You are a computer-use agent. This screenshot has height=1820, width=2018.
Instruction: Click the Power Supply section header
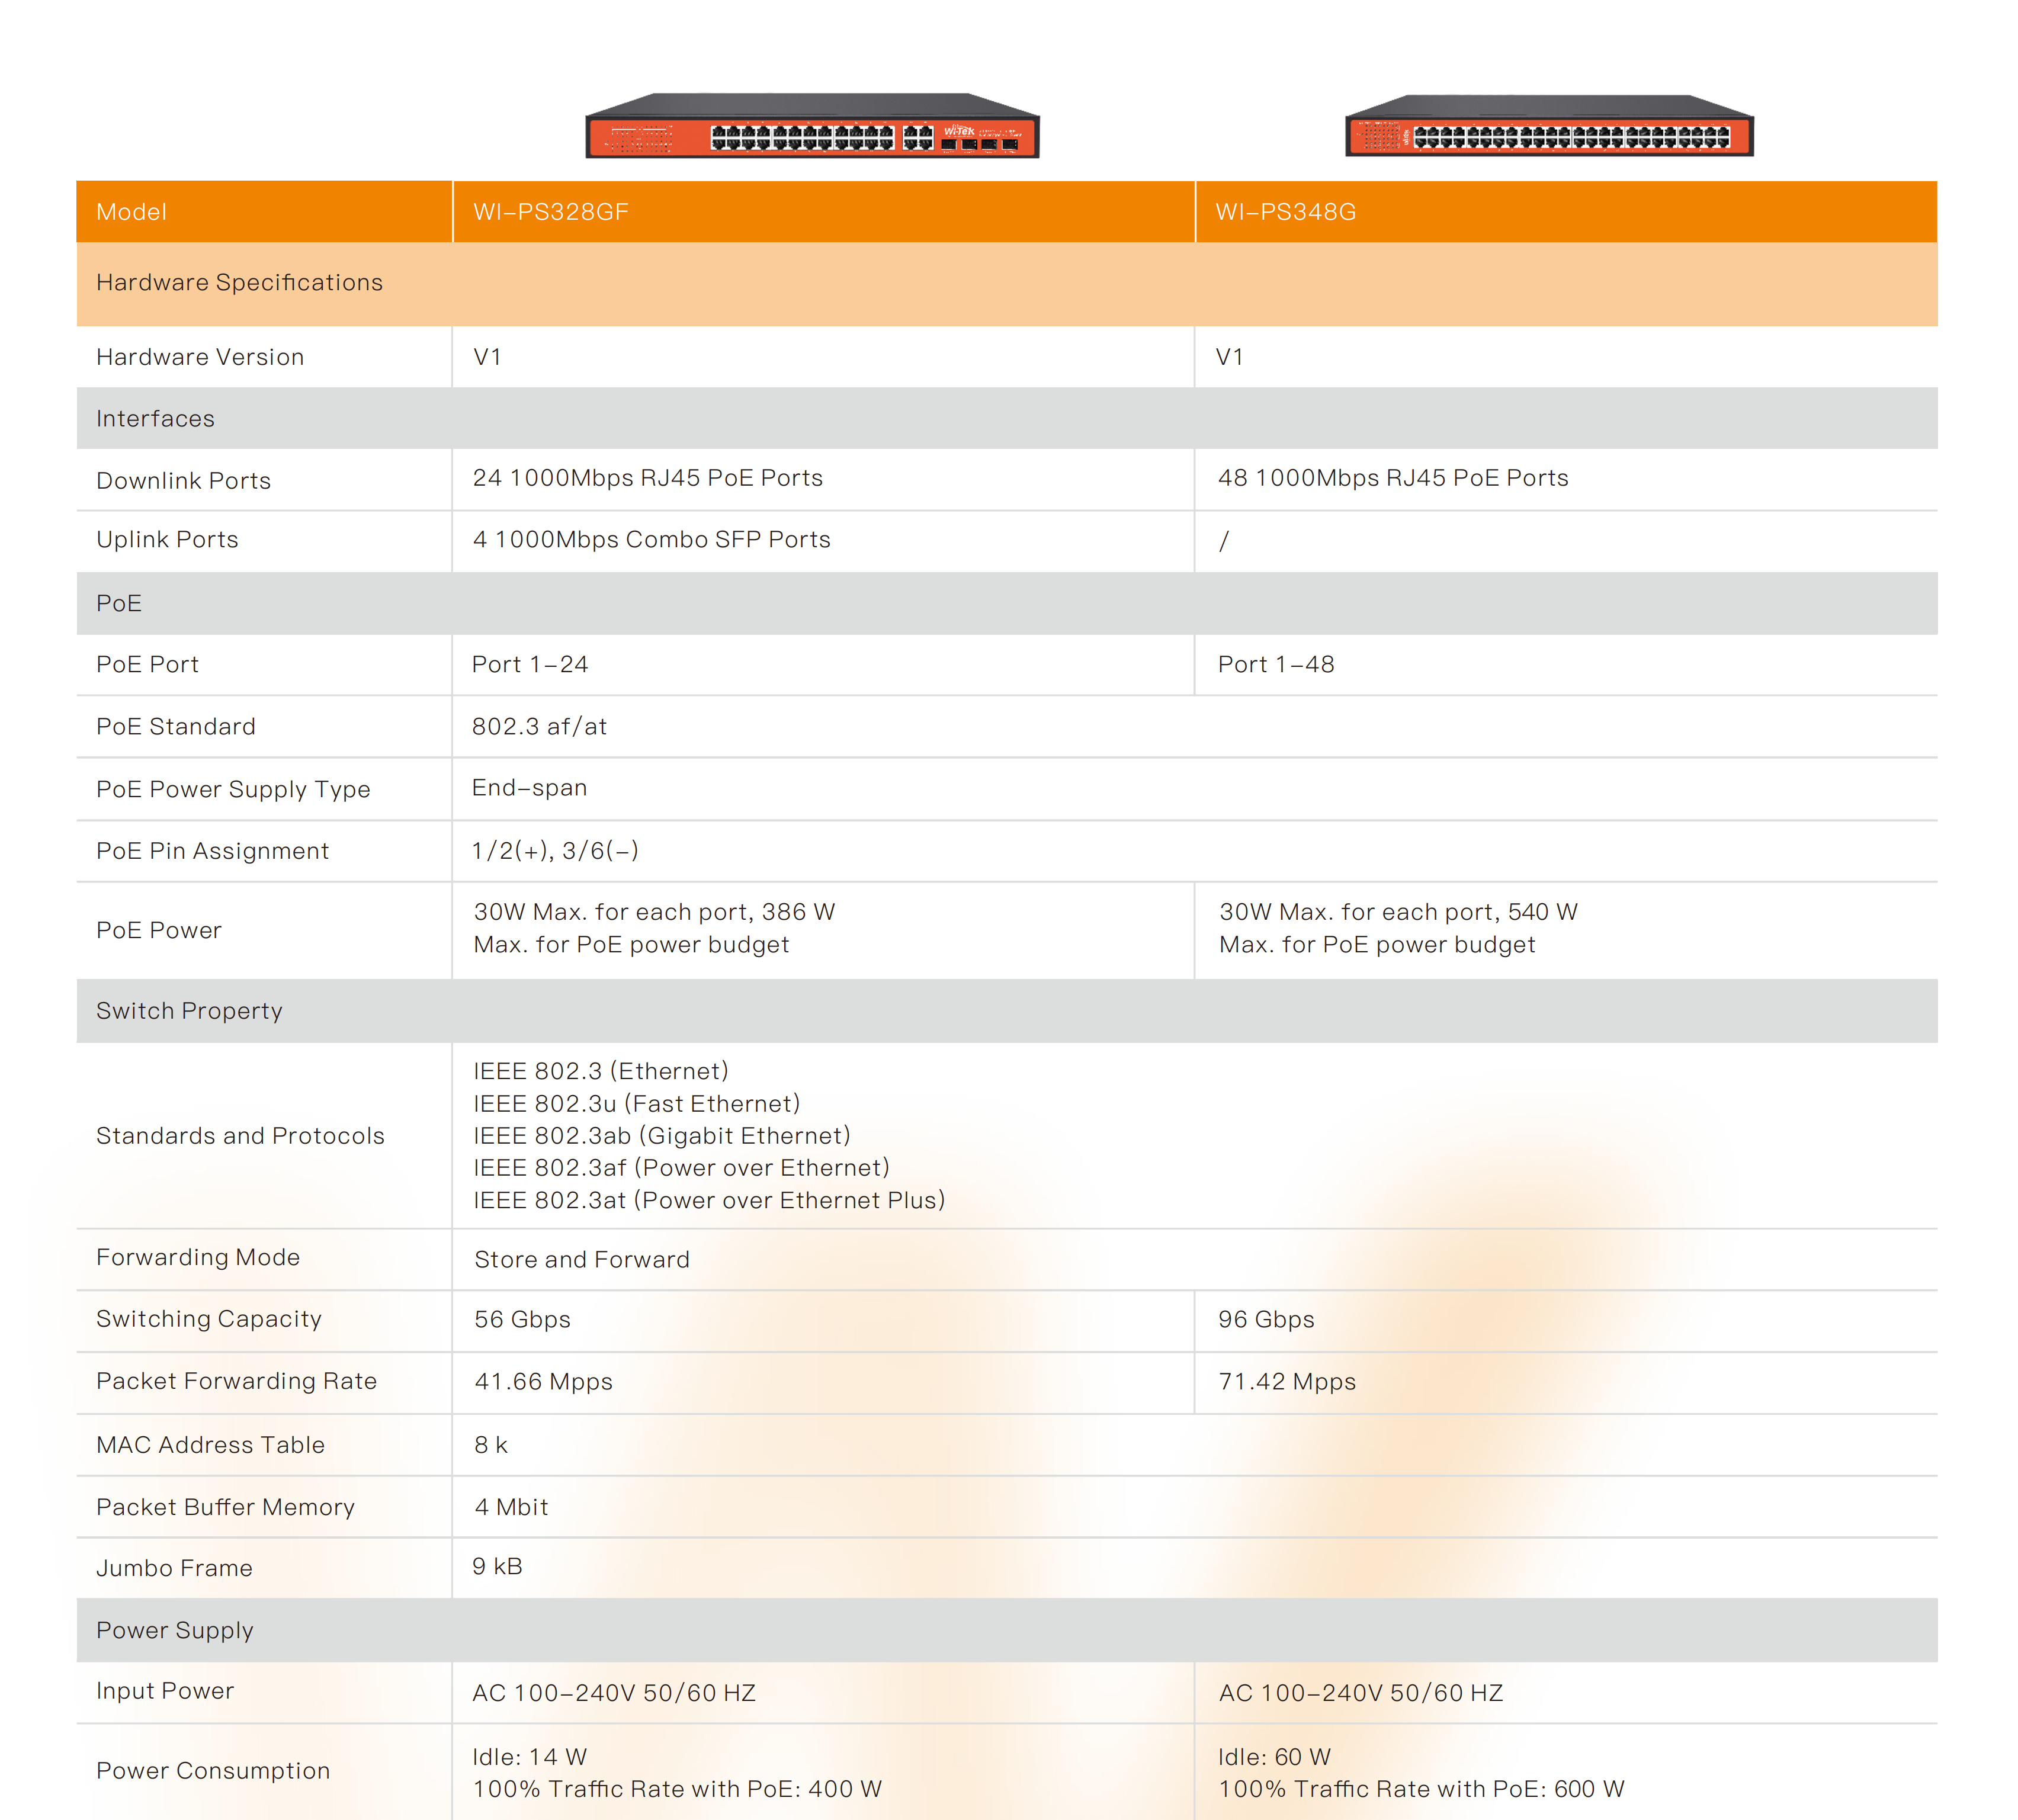click(x=175, y=1630)
